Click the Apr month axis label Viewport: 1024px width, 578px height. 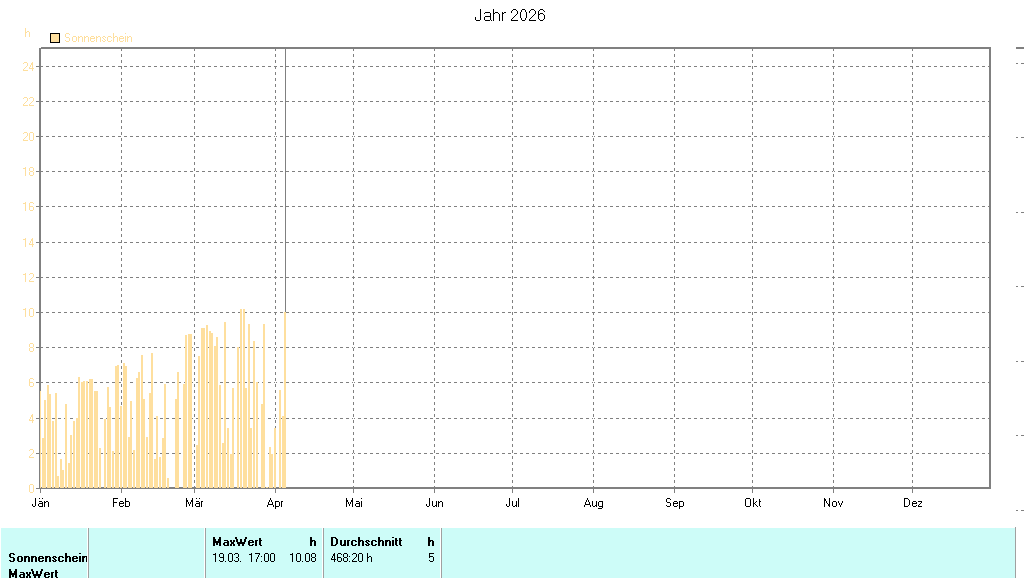coord(275,503)
